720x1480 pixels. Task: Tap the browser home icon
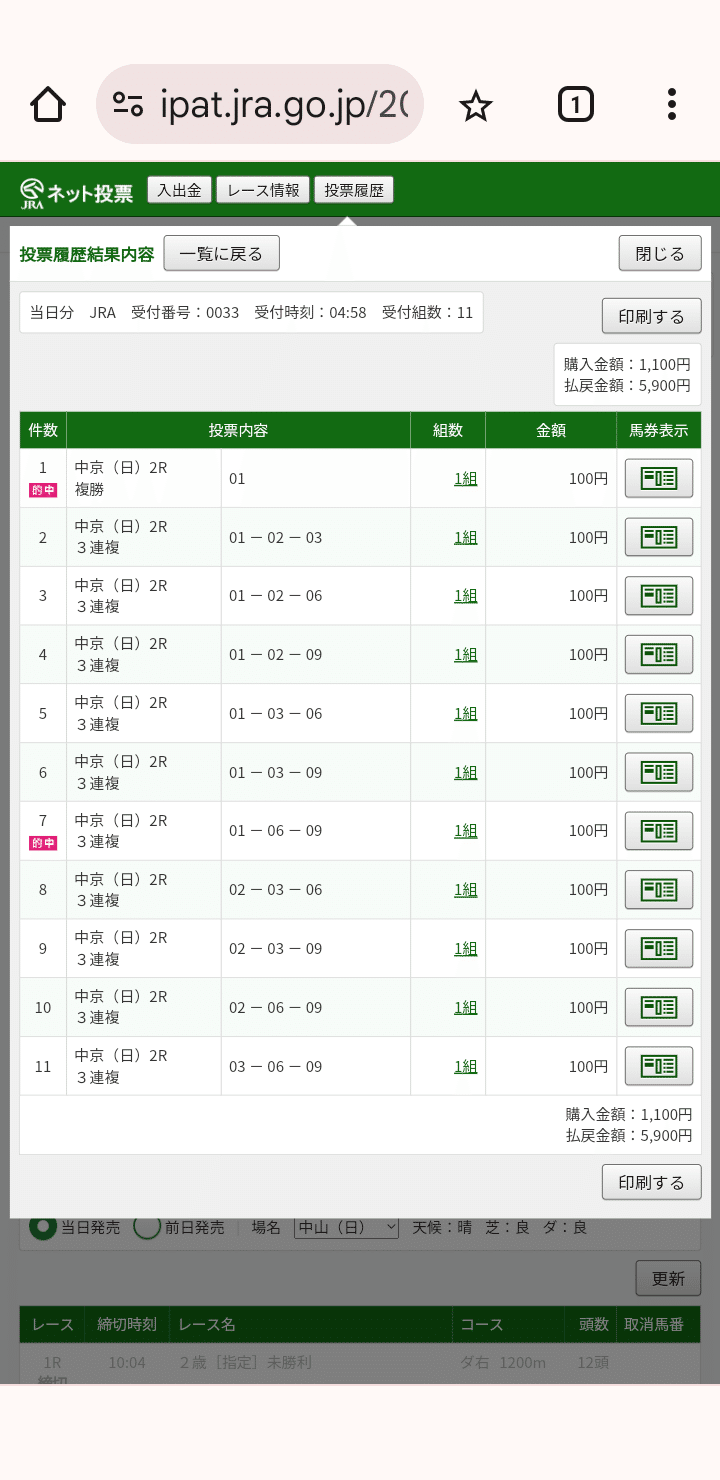tap(48, 104)
